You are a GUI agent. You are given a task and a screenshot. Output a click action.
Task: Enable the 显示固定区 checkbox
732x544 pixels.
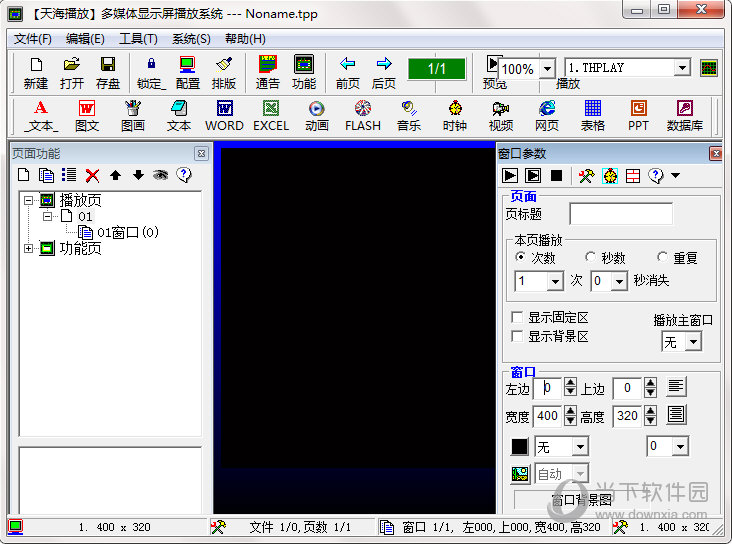pos(517,317)
